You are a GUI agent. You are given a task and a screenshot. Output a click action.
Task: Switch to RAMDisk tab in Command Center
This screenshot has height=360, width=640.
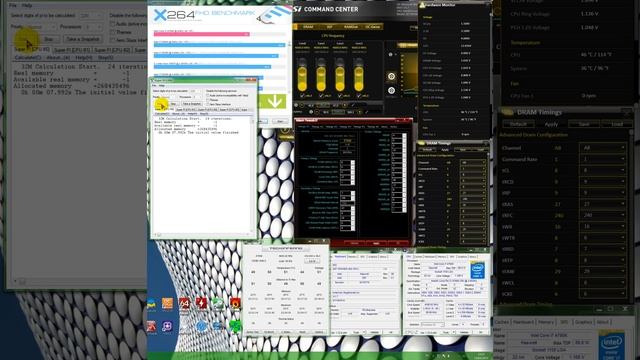351,27
